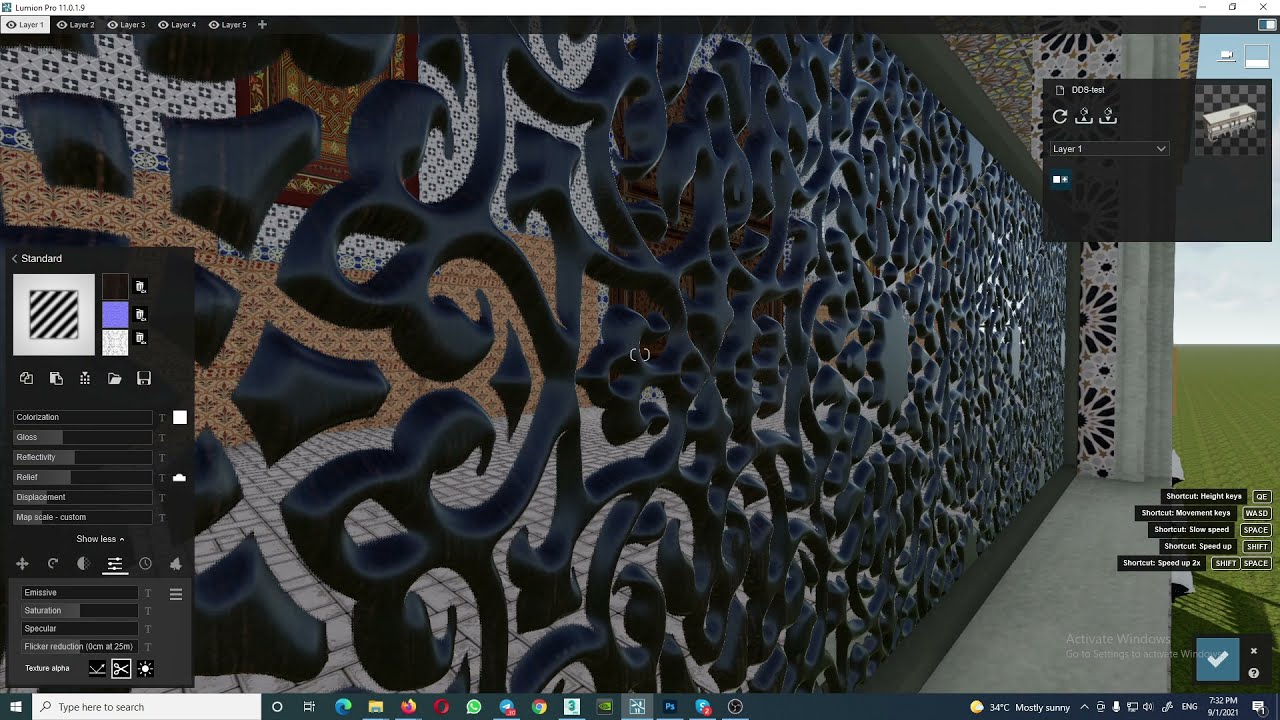The image size is (1280, 720).
Task: Open the Settings tab with slider lines
Action: click(115, 564)
